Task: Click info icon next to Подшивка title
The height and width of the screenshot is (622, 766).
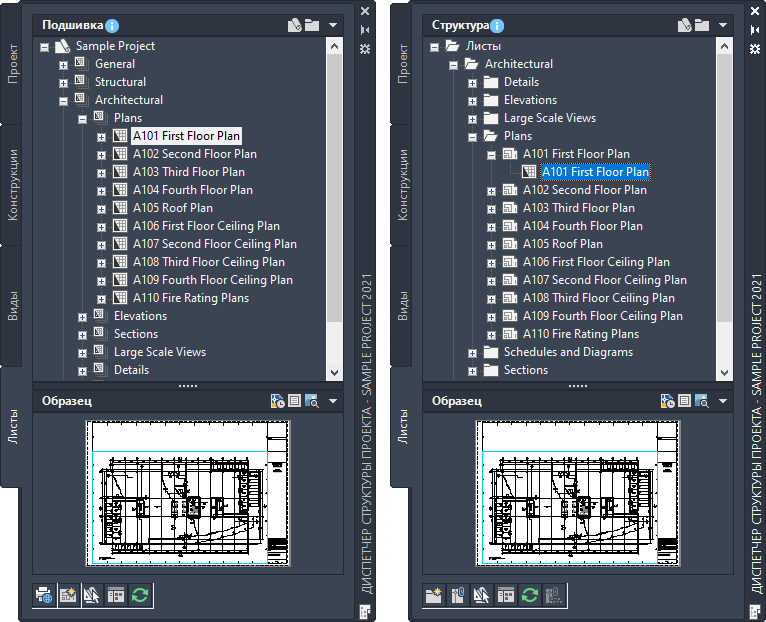Action: pos(112,25)
